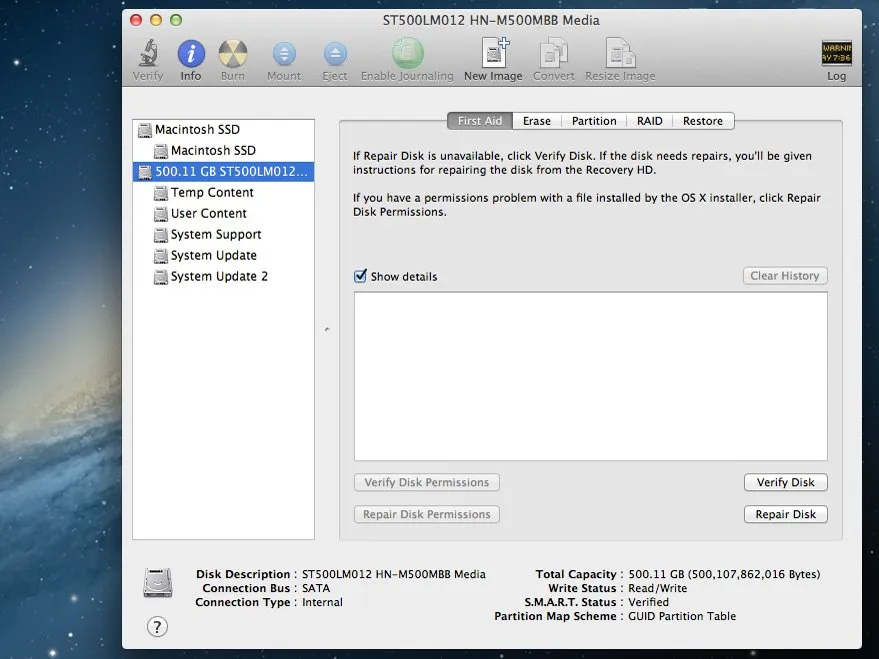
Task: Uncheck the Show details checkbox
Action: (361, 277)
